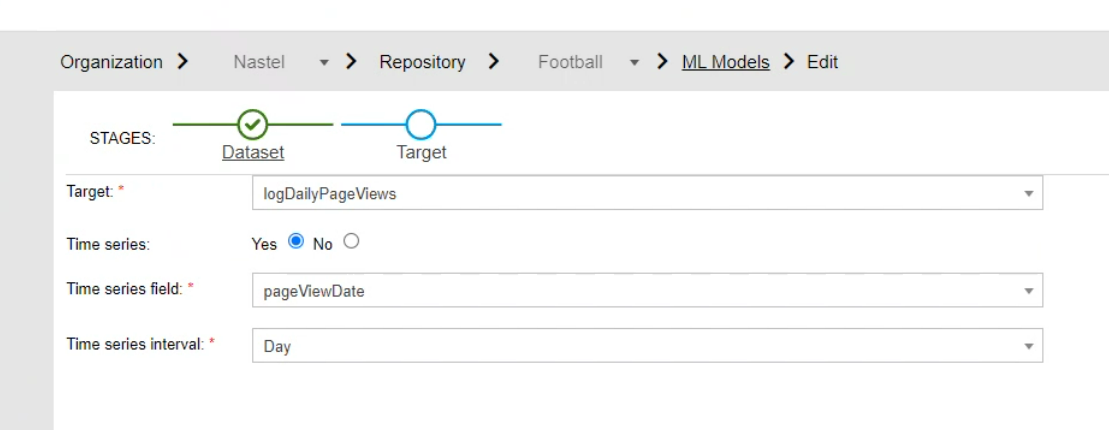Click chevron arrow before ML Models breadcrumb

click(x=663, y=62)
